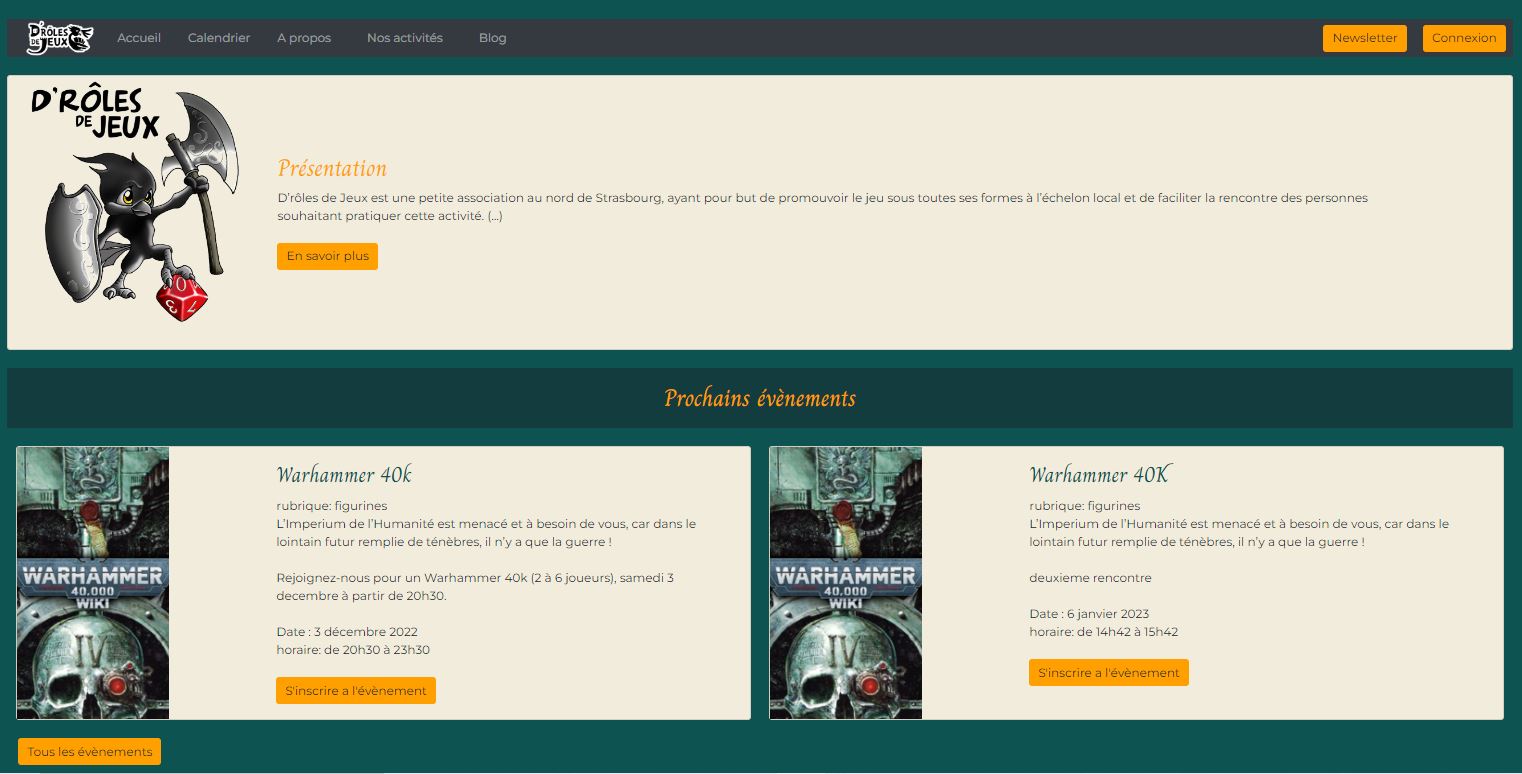Open the Warhammer 40K uppercase title link
This screenshot has height=774, width=1522.
(1099, 475)
